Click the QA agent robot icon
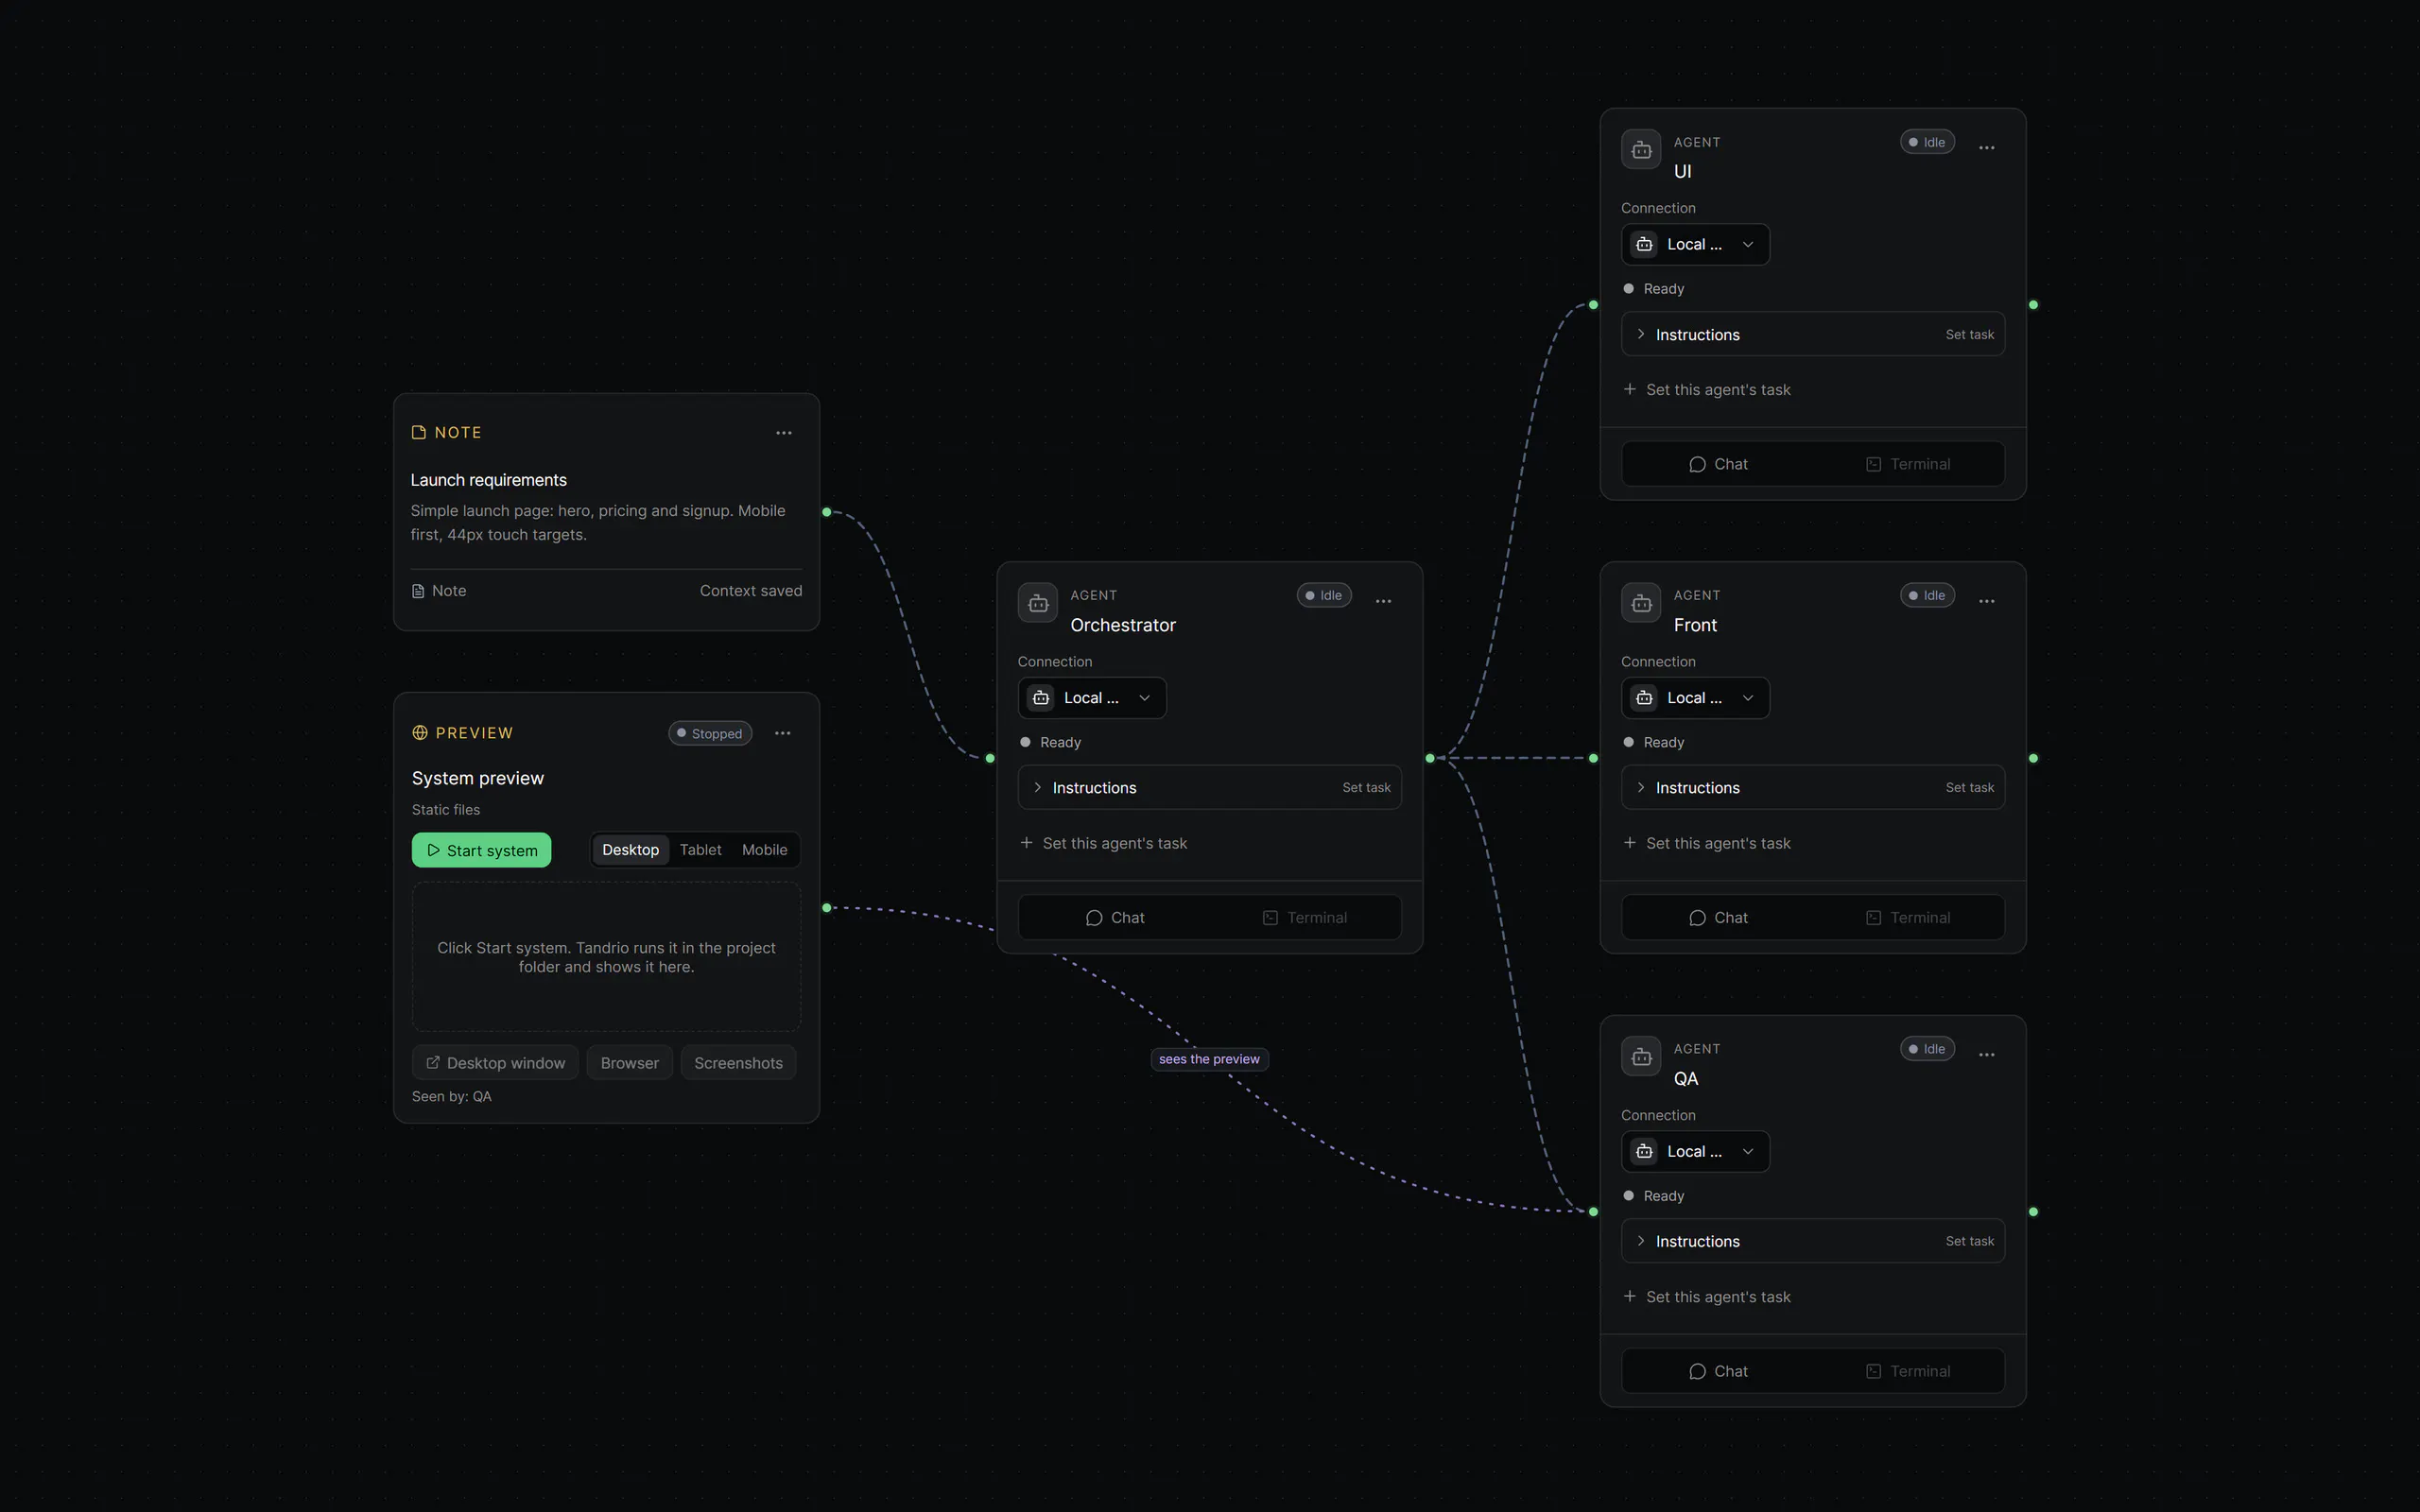Viewport: 2420px width, 1512px height. (x=1641, y=1056)
